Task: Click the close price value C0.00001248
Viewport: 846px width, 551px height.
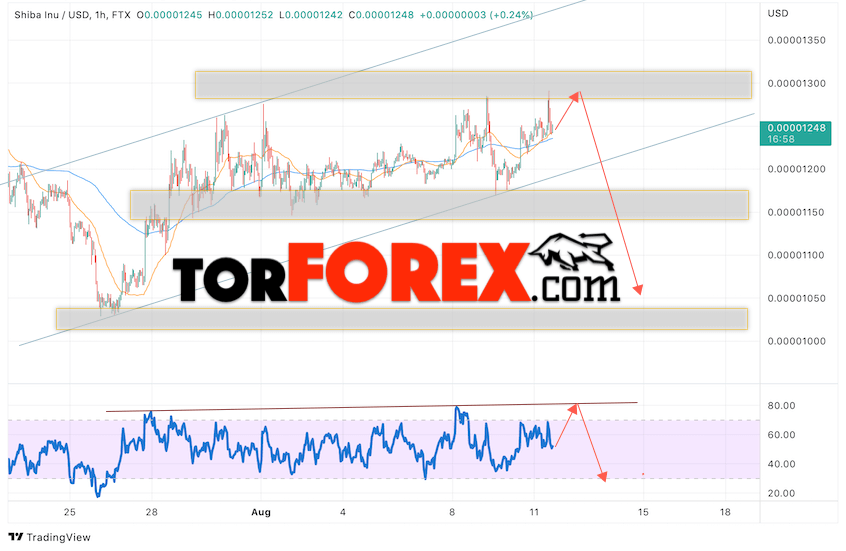Action: click(x=381, y=15)
